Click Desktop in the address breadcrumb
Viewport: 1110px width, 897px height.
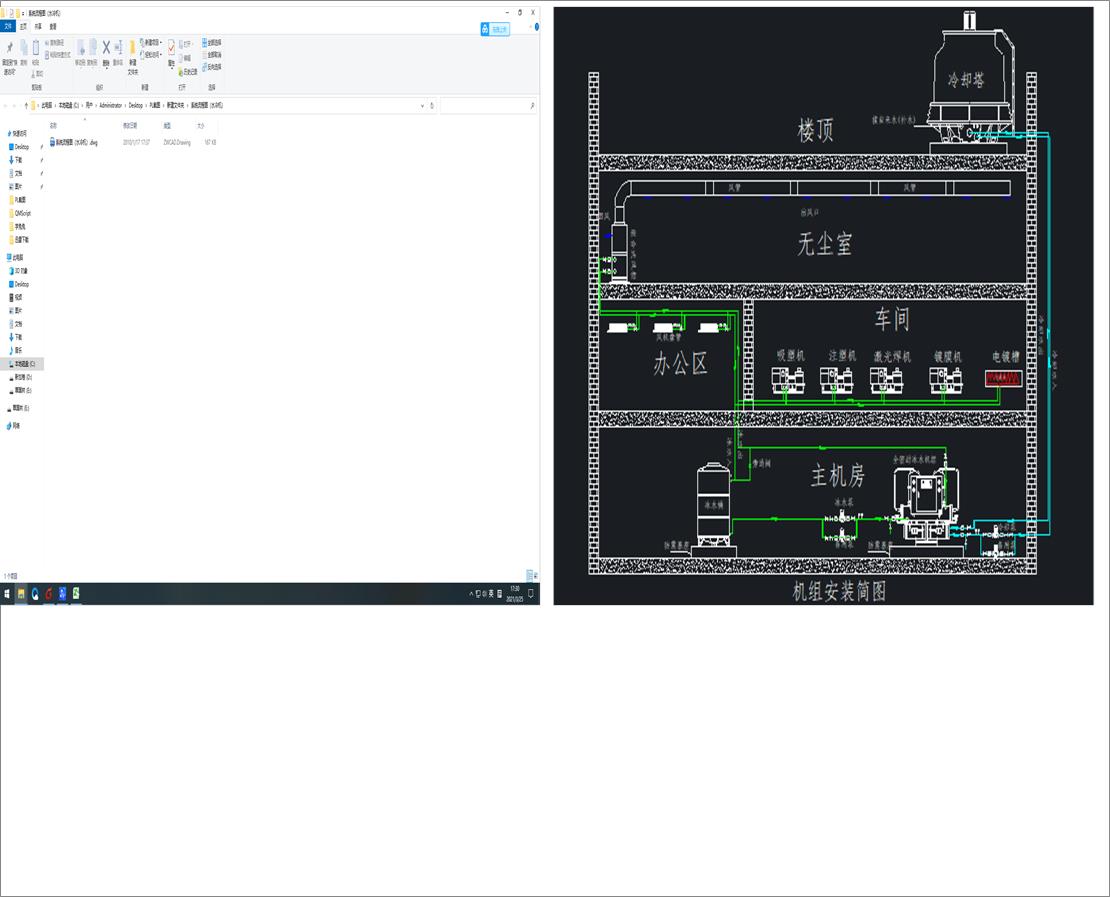pos(135,105)
